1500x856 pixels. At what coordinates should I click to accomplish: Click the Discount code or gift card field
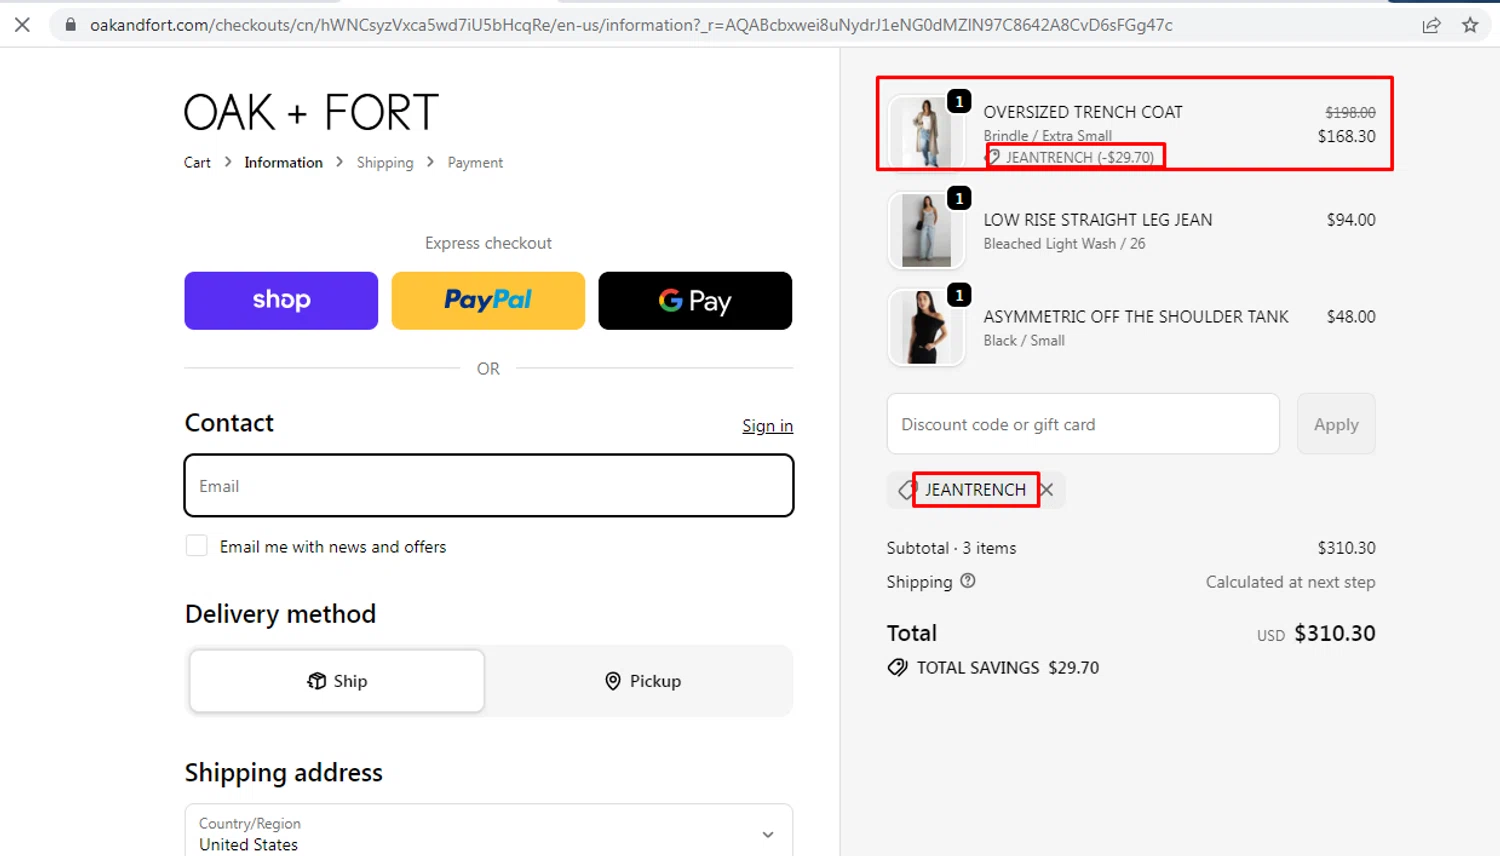point(1083,424)
